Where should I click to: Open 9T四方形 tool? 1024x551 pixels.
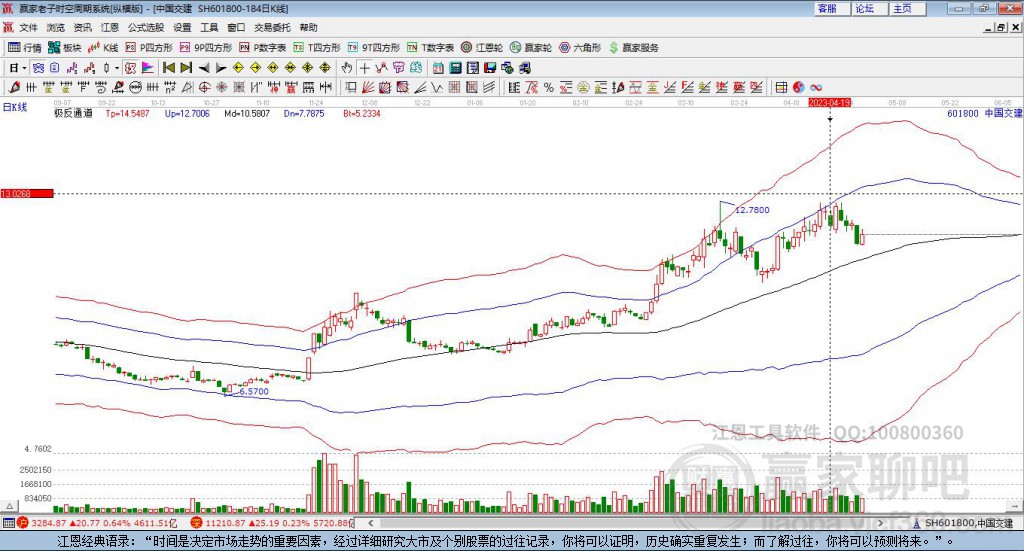tap(374, 48)
